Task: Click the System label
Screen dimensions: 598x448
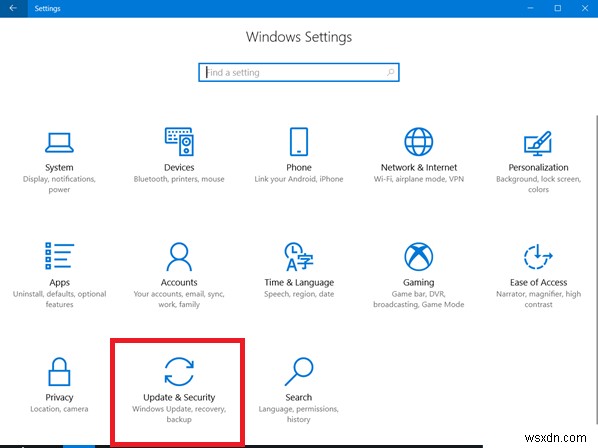Action: (59, 167)
